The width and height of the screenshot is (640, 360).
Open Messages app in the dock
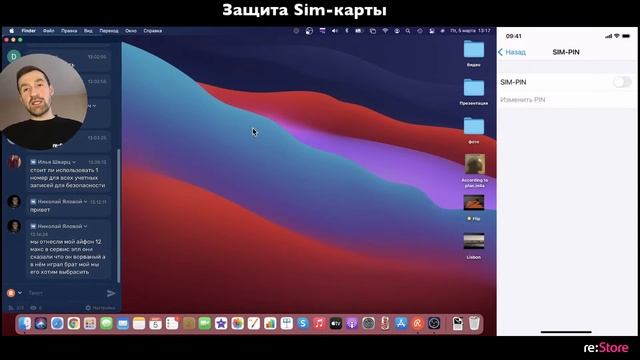106,324
